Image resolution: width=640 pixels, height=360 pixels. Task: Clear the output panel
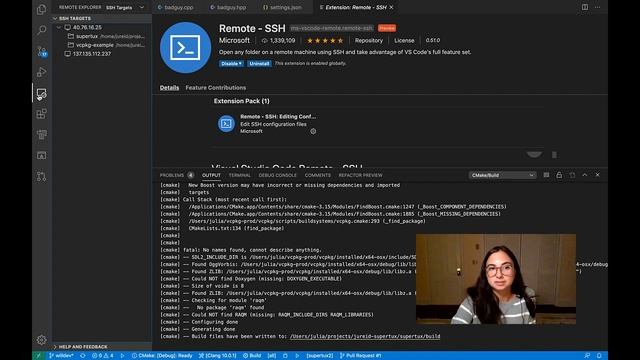(x=546, y=175)
